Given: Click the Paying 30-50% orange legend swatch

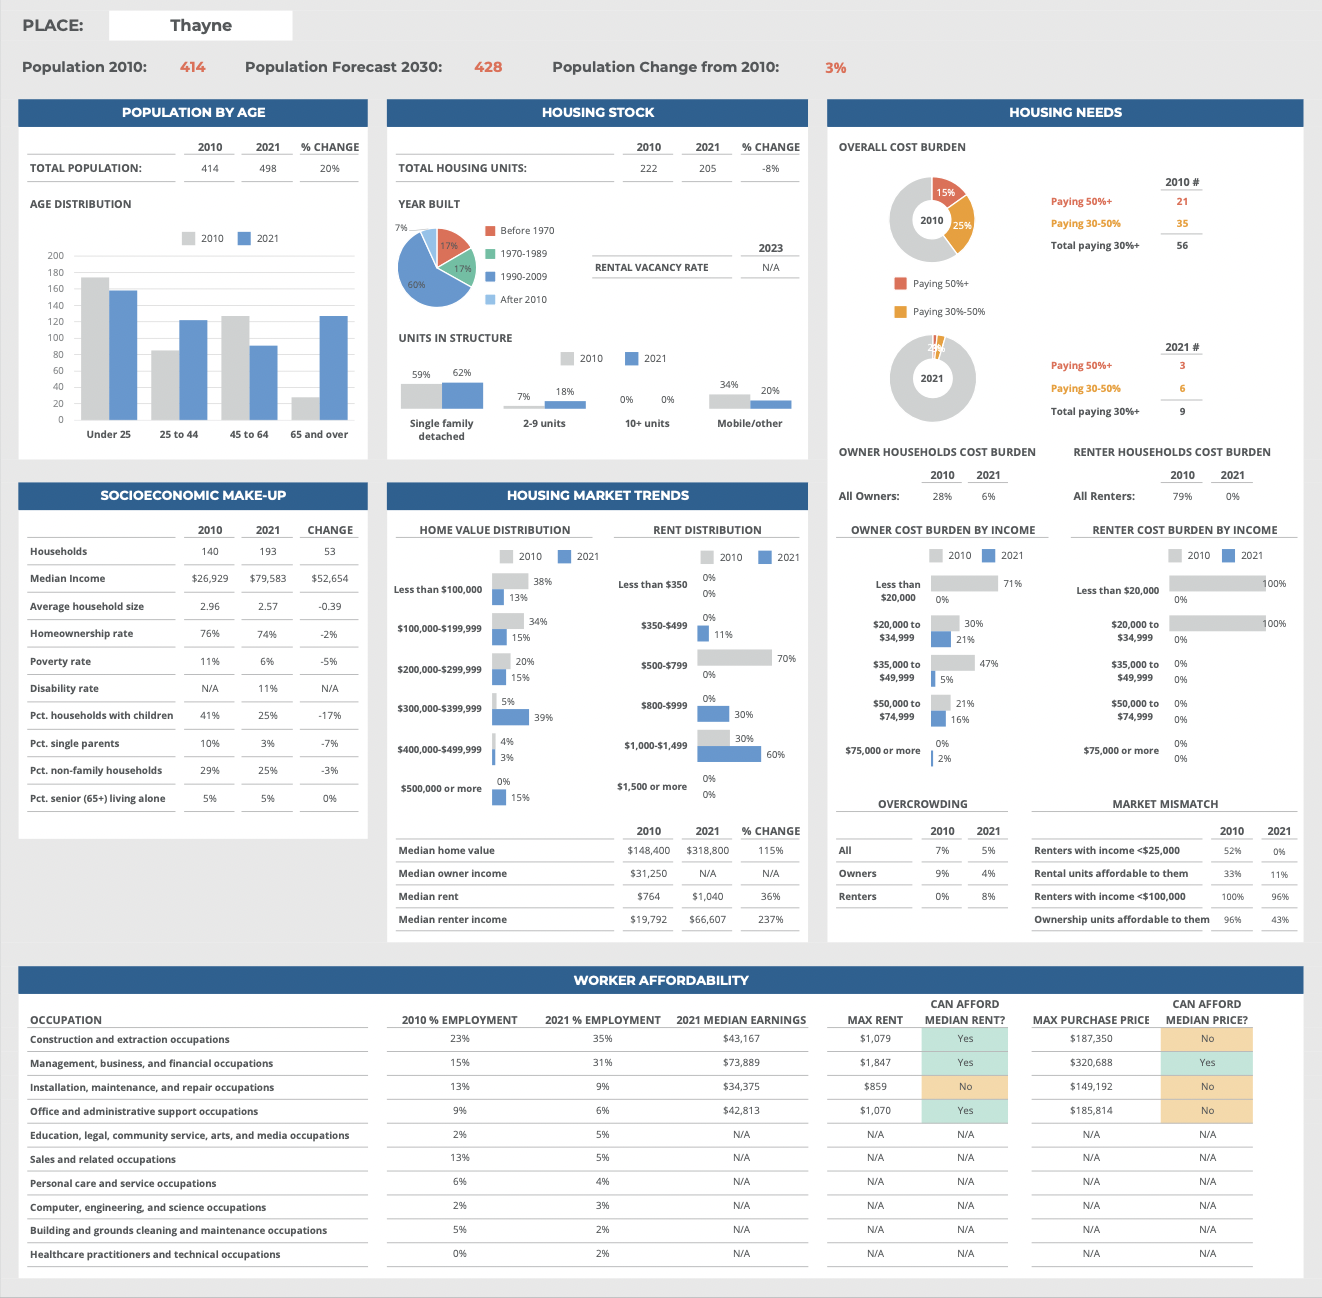Looking at the screenshot, I should (x=900, y=312).
